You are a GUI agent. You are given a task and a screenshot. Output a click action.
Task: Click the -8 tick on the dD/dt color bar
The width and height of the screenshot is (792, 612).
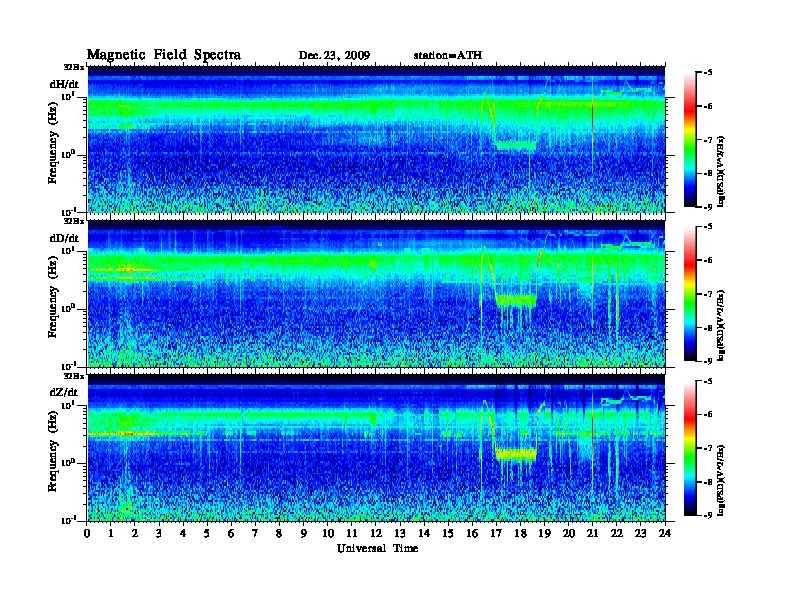(x=708, y=327)
